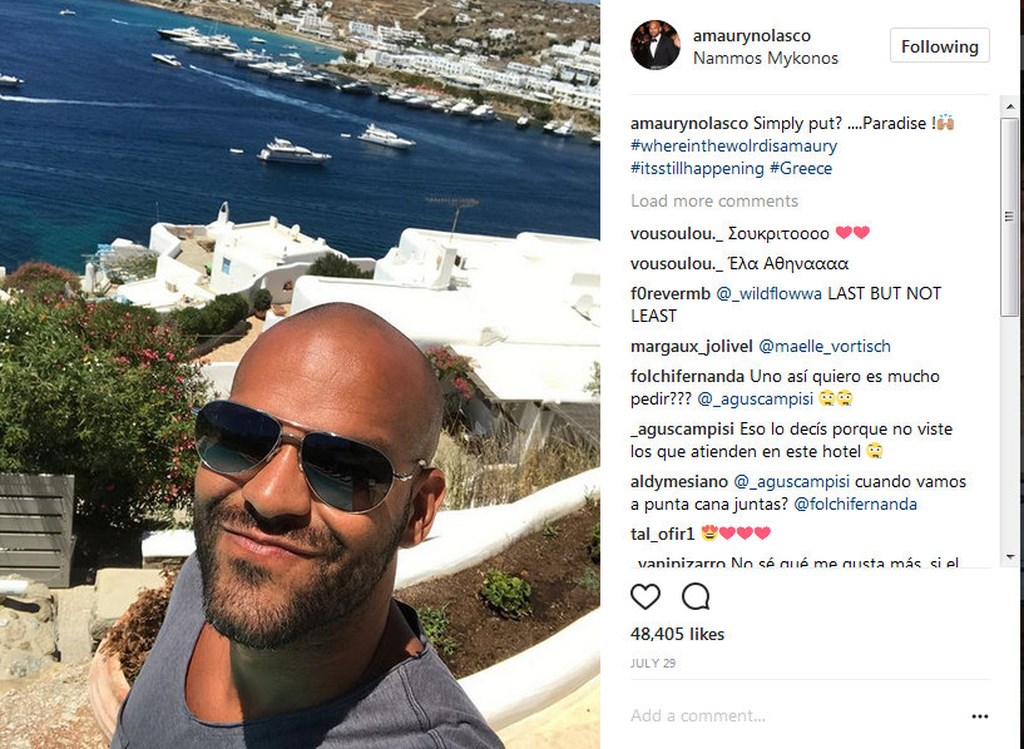The image size is (1024, 749).
Task: View who liked: 48,405 likes
Action: 677,634
